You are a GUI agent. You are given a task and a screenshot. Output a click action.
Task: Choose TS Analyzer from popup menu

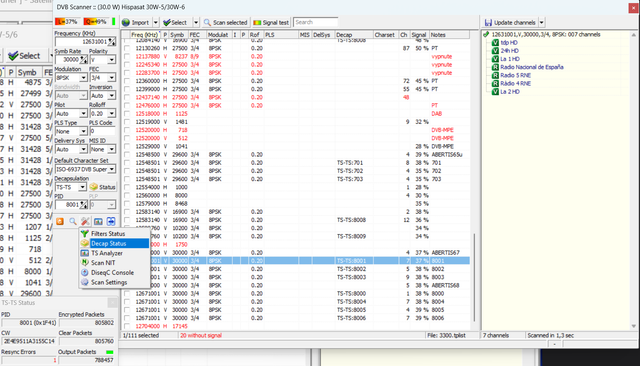point(115,253)
